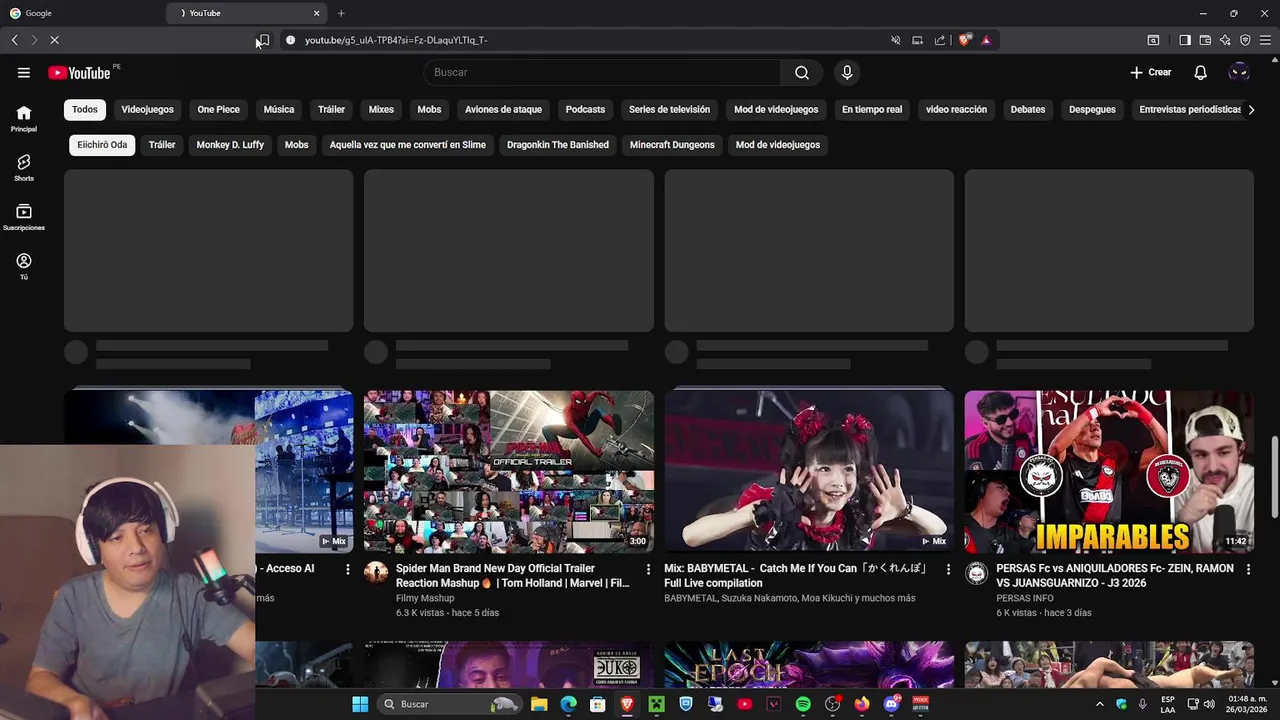Select the Mixes filter chip
This screenshot has height=720, width=1280.
click(x=381, y=109)
